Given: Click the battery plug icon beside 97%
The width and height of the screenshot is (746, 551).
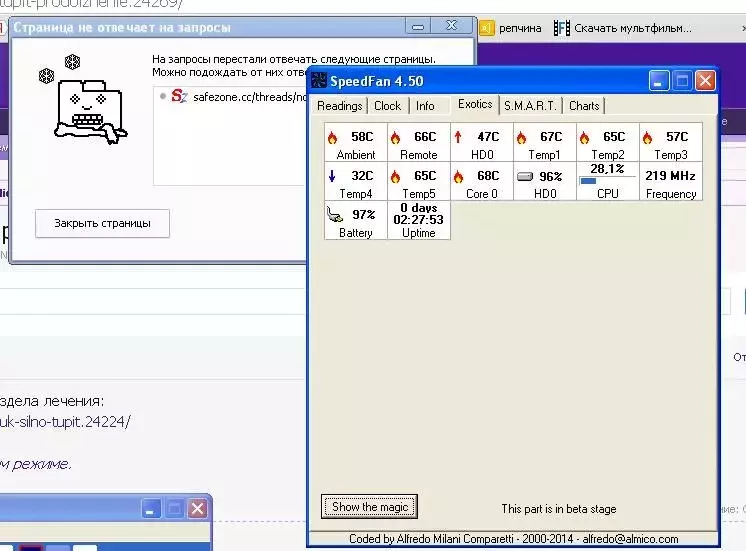Looking at the screenshot, I should click(335, 215).
